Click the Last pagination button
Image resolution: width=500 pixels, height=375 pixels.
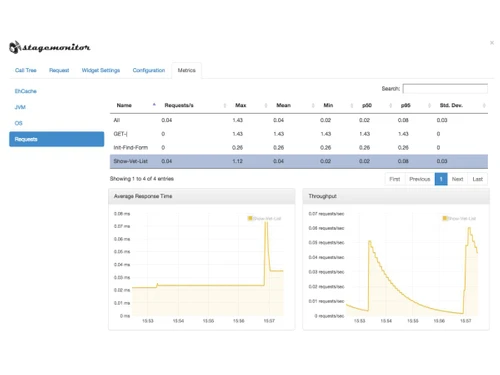pyautogui.click(x=477, y=179)
